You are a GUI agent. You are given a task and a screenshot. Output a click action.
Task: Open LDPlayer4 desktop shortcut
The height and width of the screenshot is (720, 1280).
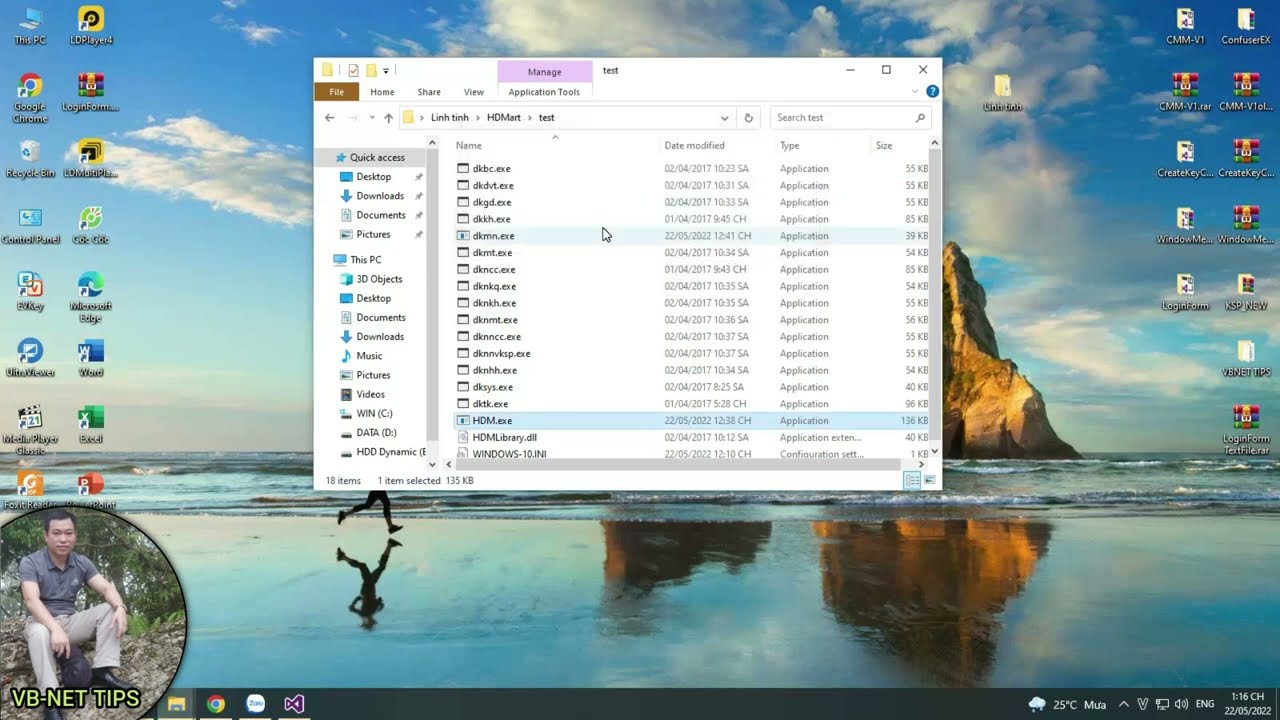pos(91,26)
